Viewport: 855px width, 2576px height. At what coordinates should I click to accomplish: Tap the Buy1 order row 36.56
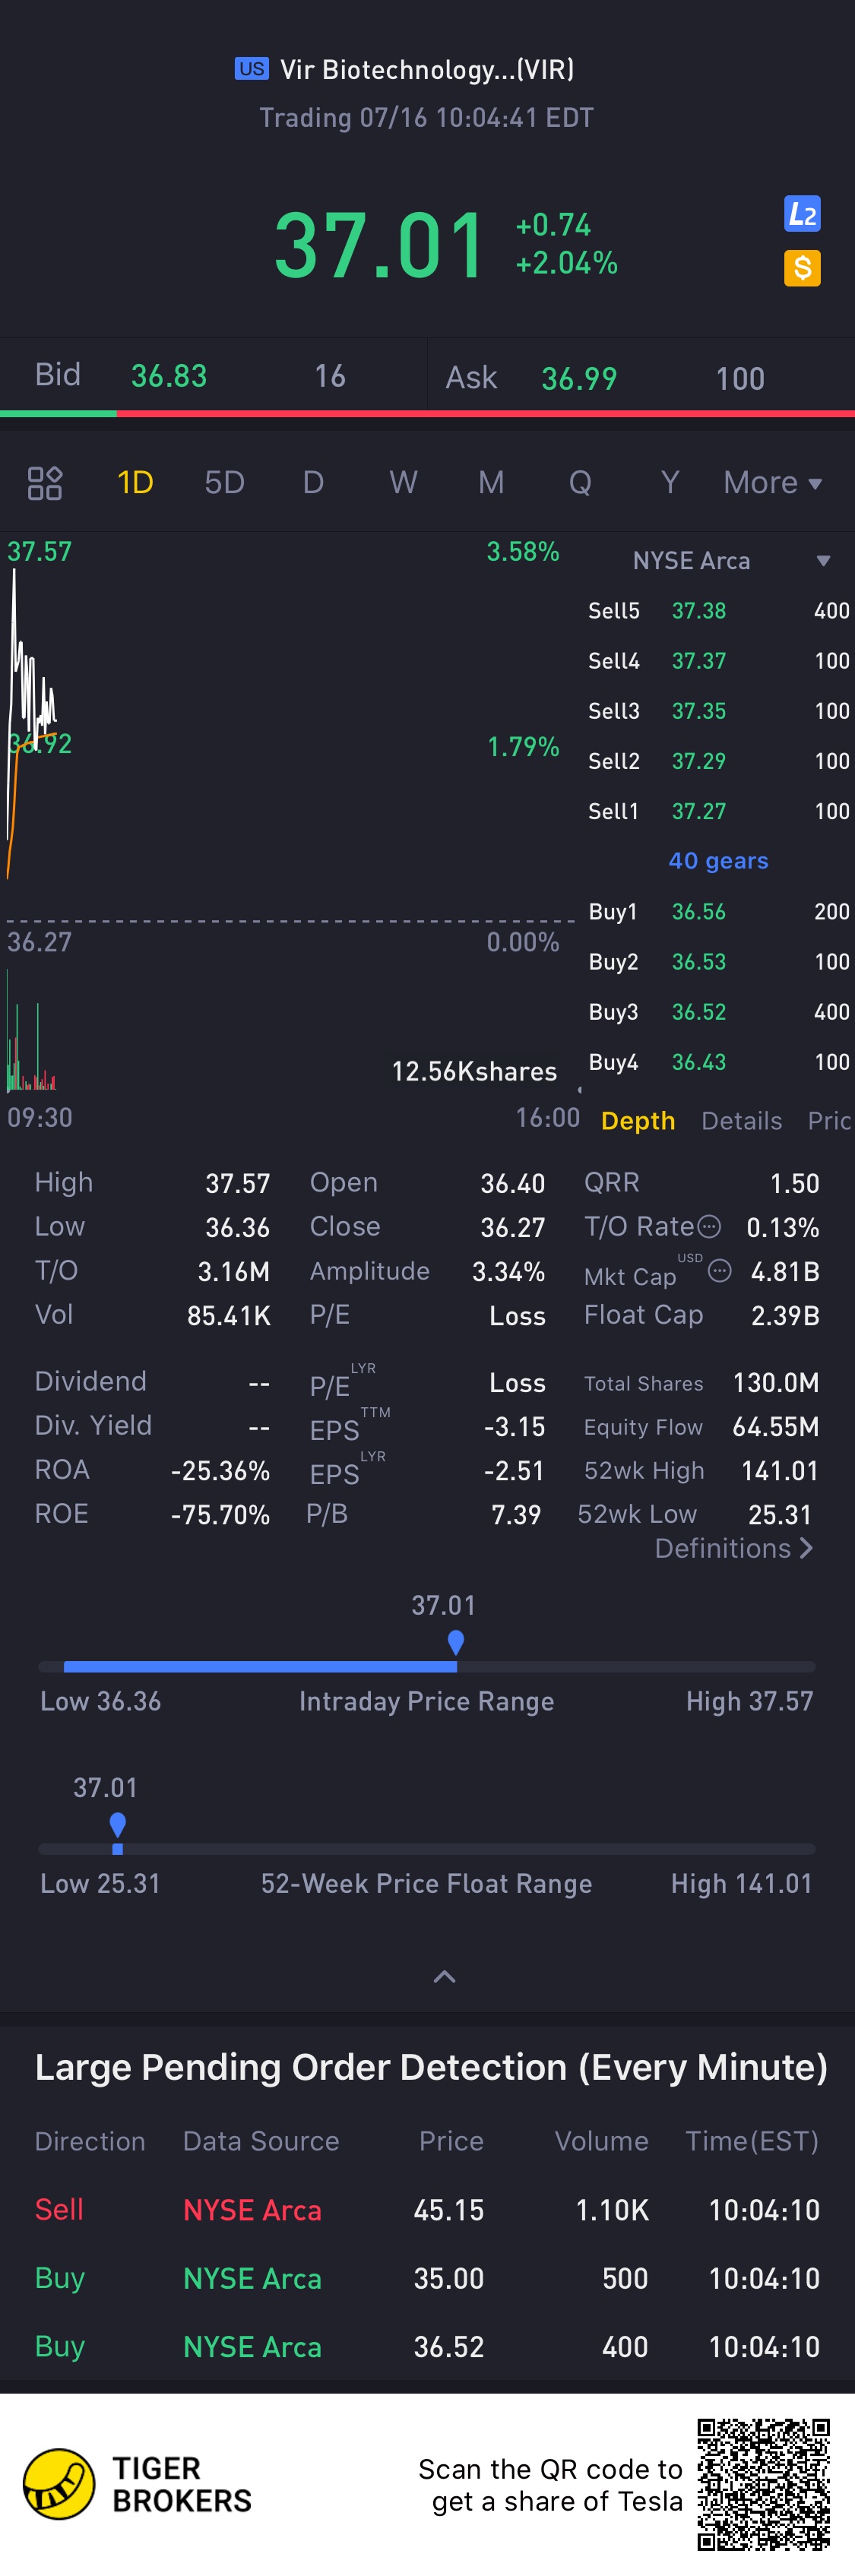point(718,911)
